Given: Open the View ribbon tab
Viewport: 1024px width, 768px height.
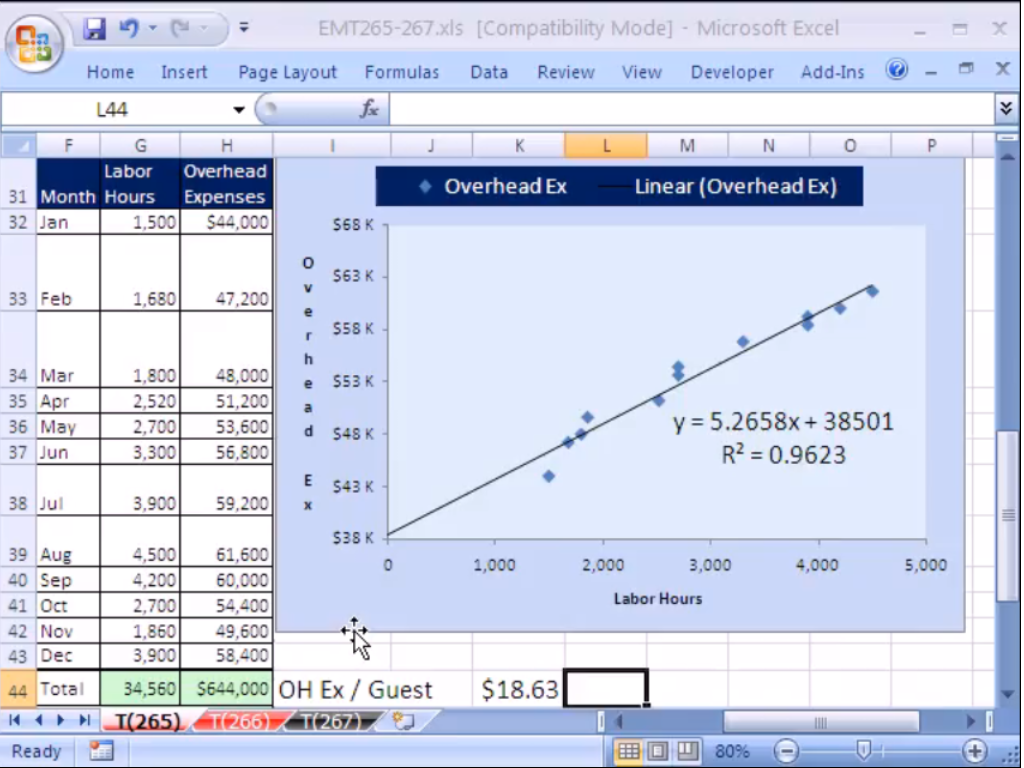Looking at the screenshot, I should 642,72.
